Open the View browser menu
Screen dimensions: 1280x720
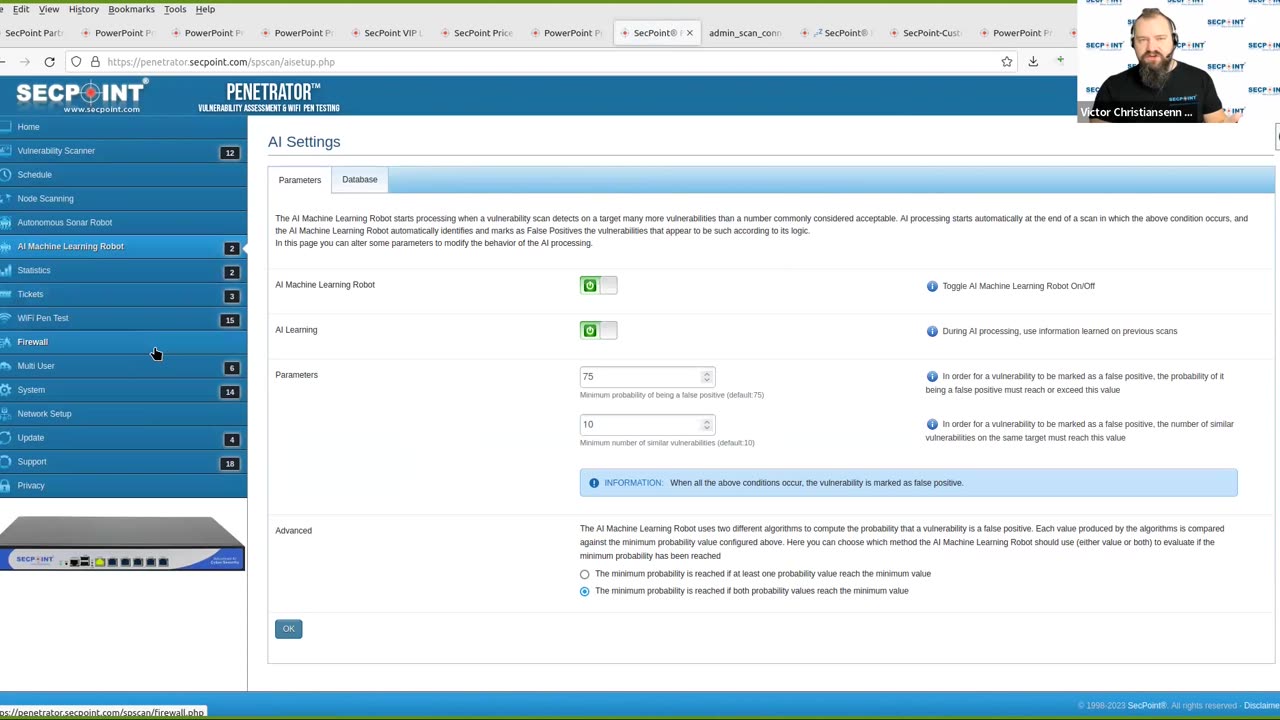coord(48,9)
